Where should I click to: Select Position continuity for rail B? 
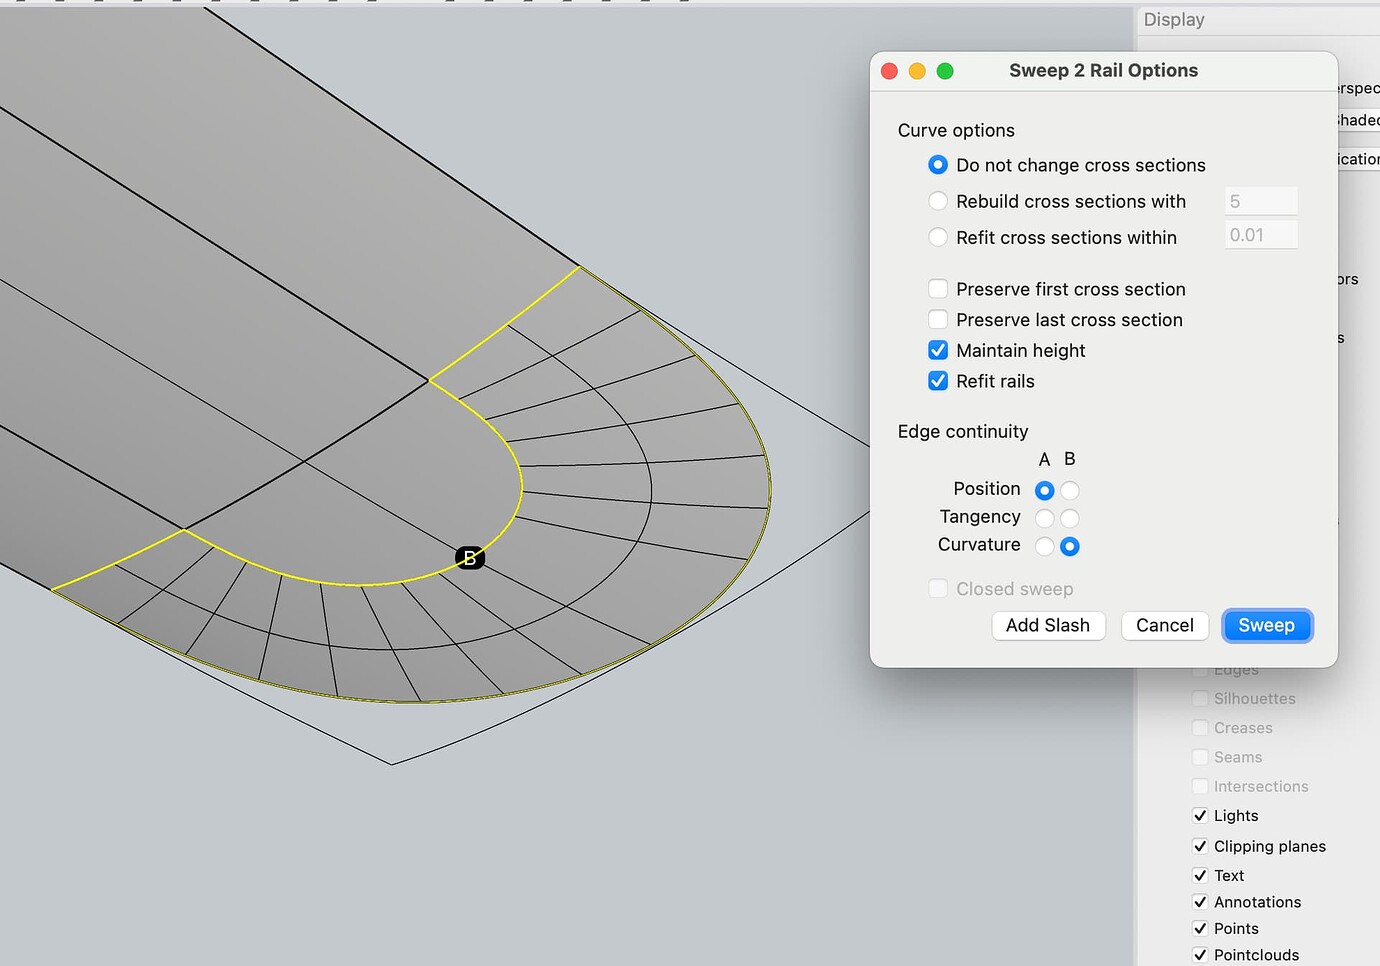pyautogui.click(x=1070, y=490)
